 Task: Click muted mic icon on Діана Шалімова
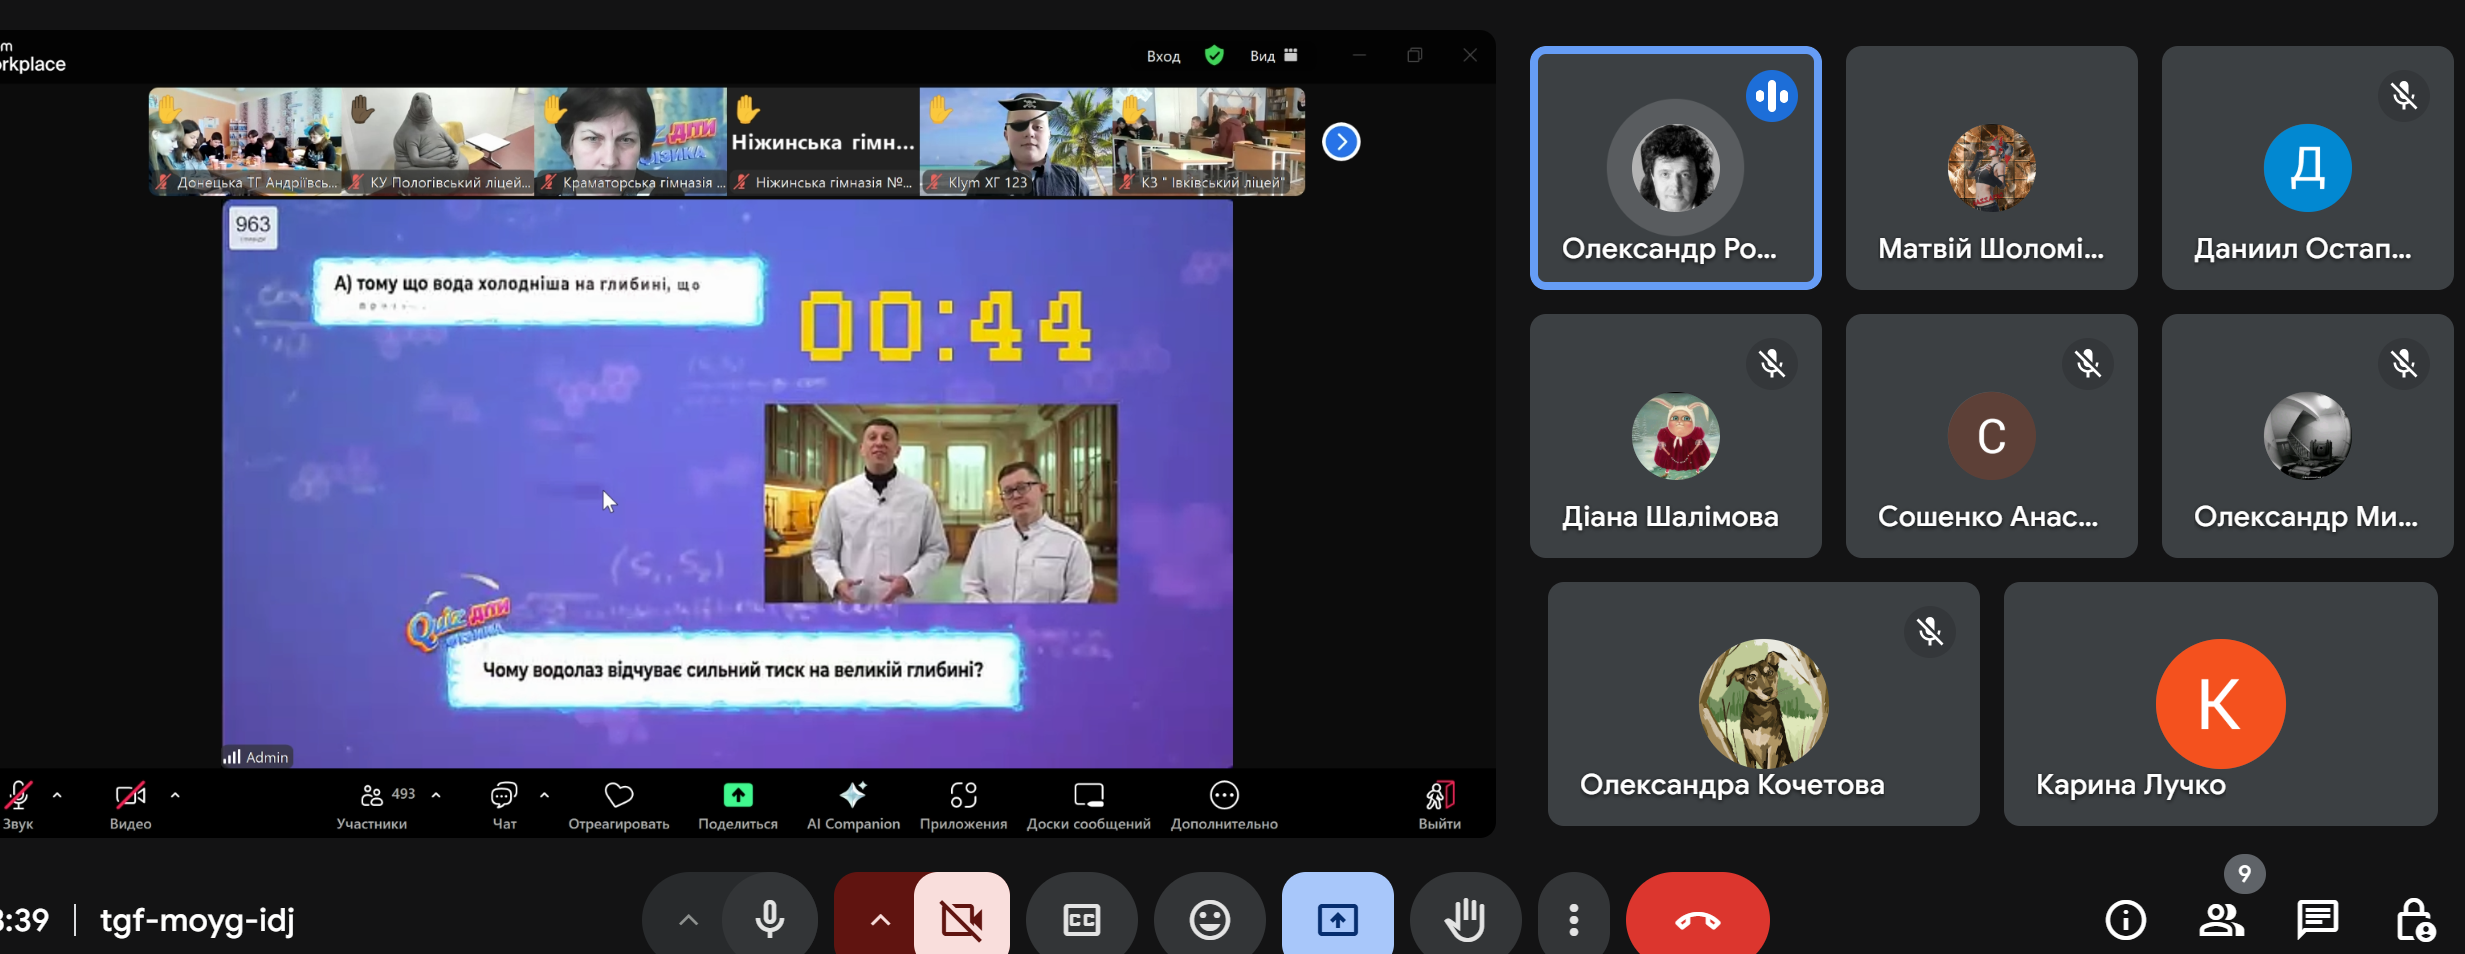(x=1771, y=364)
